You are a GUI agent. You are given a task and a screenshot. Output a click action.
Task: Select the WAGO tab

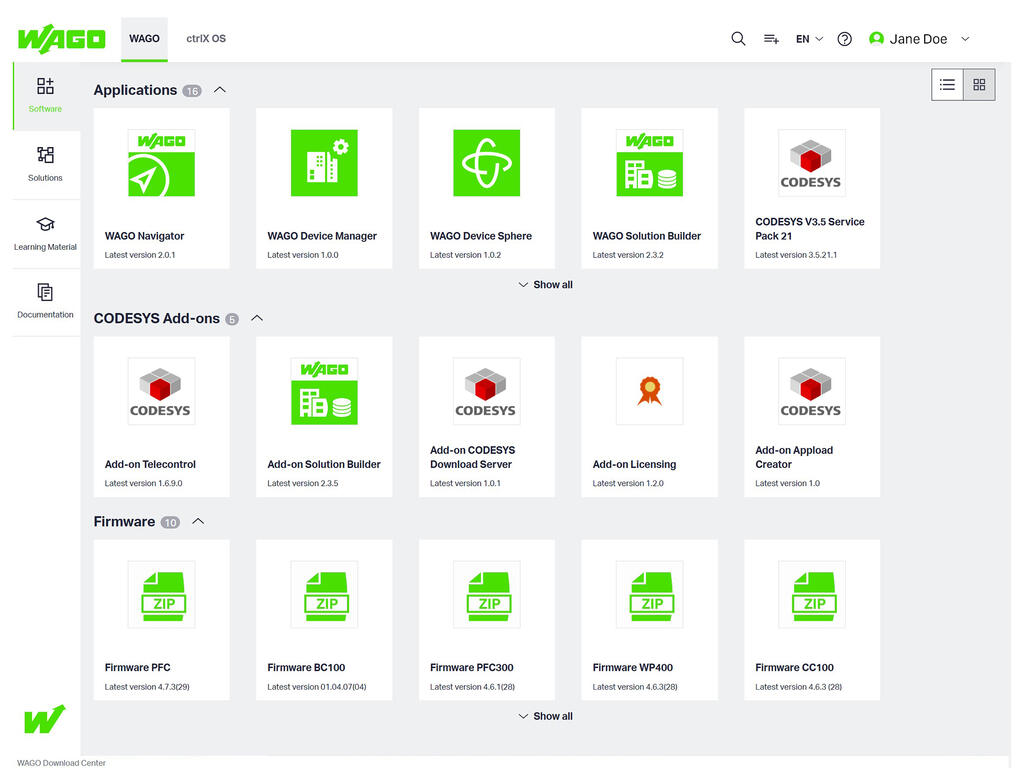coord(144,39)
